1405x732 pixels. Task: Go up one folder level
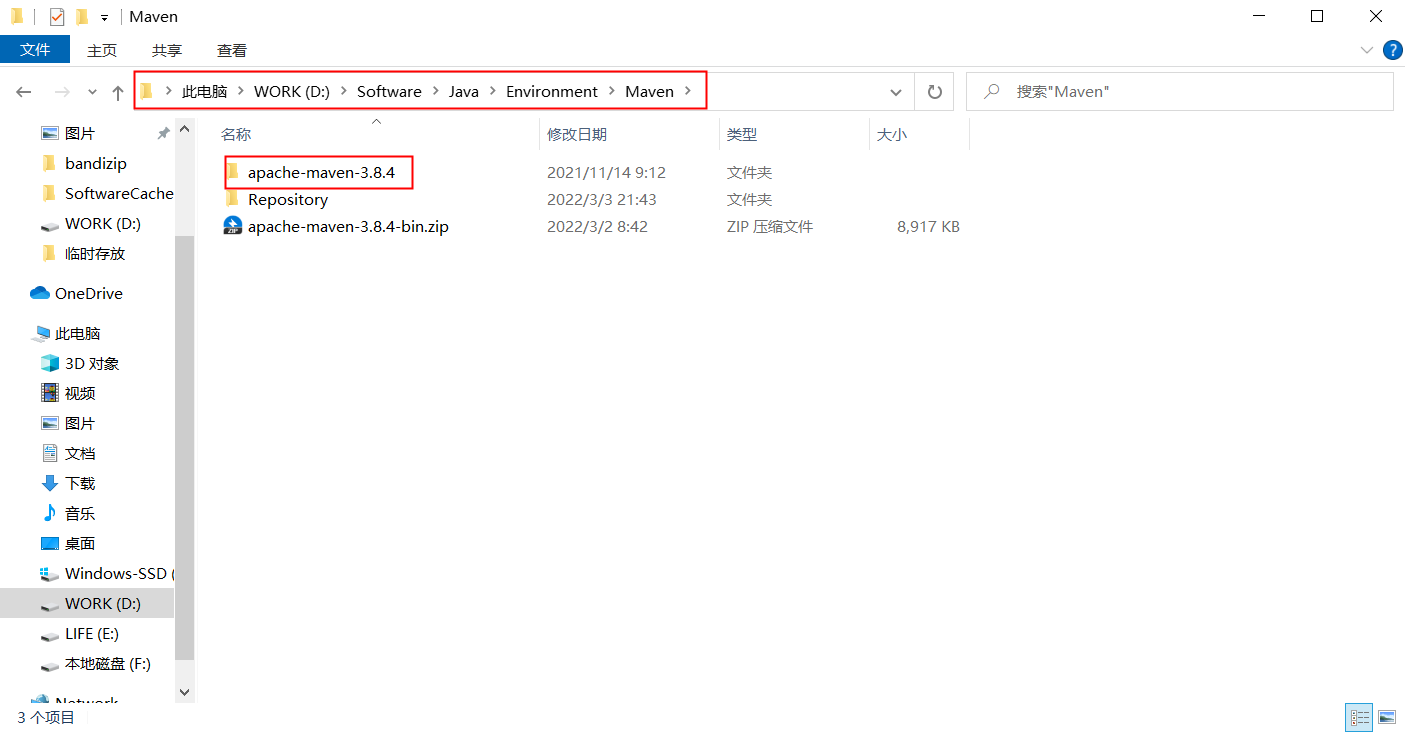tap(118, 92)
